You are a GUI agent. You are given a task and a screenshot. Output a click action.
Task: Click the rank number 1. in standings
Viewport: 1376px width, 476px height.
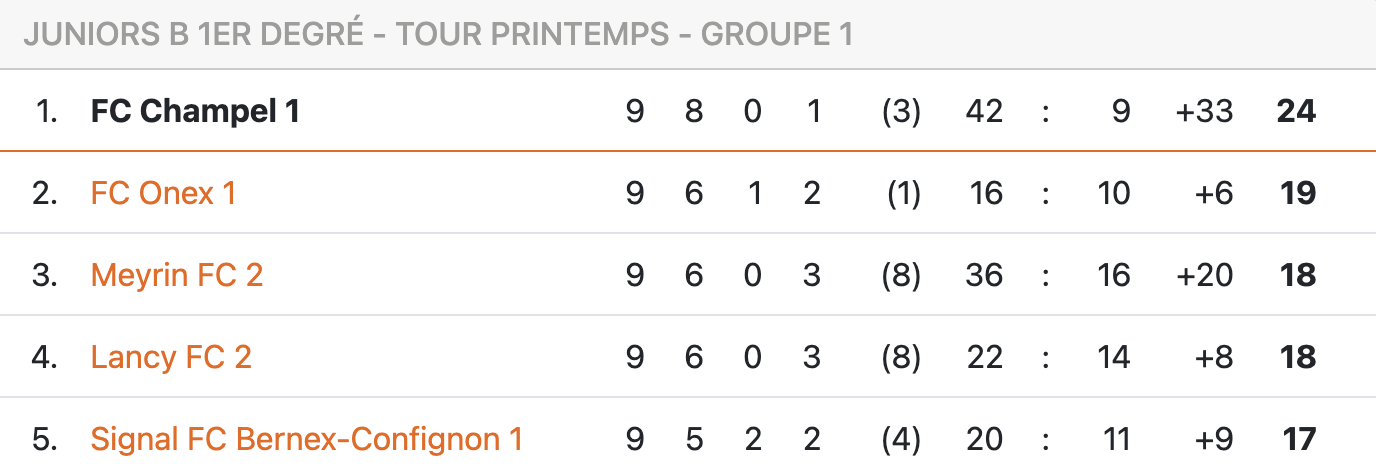click(x=47, y=111)
